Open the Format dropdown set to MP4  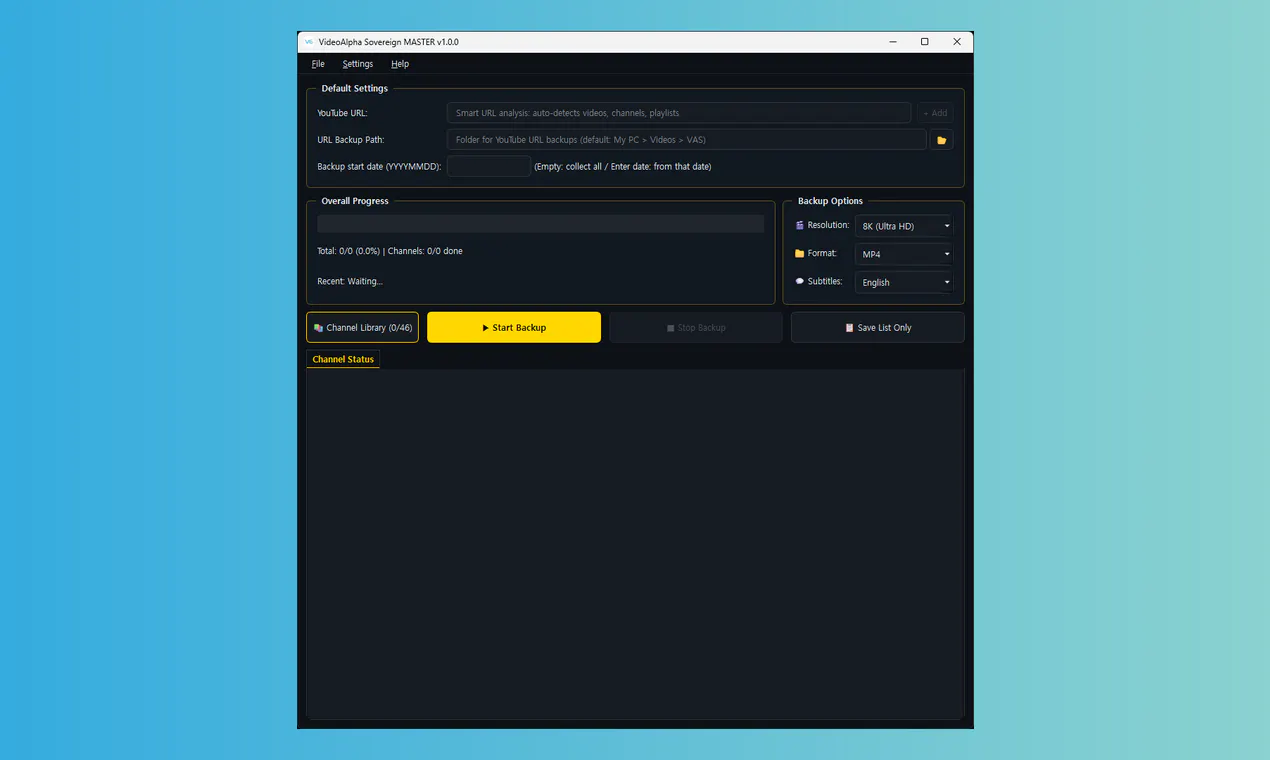click(904, 254)
